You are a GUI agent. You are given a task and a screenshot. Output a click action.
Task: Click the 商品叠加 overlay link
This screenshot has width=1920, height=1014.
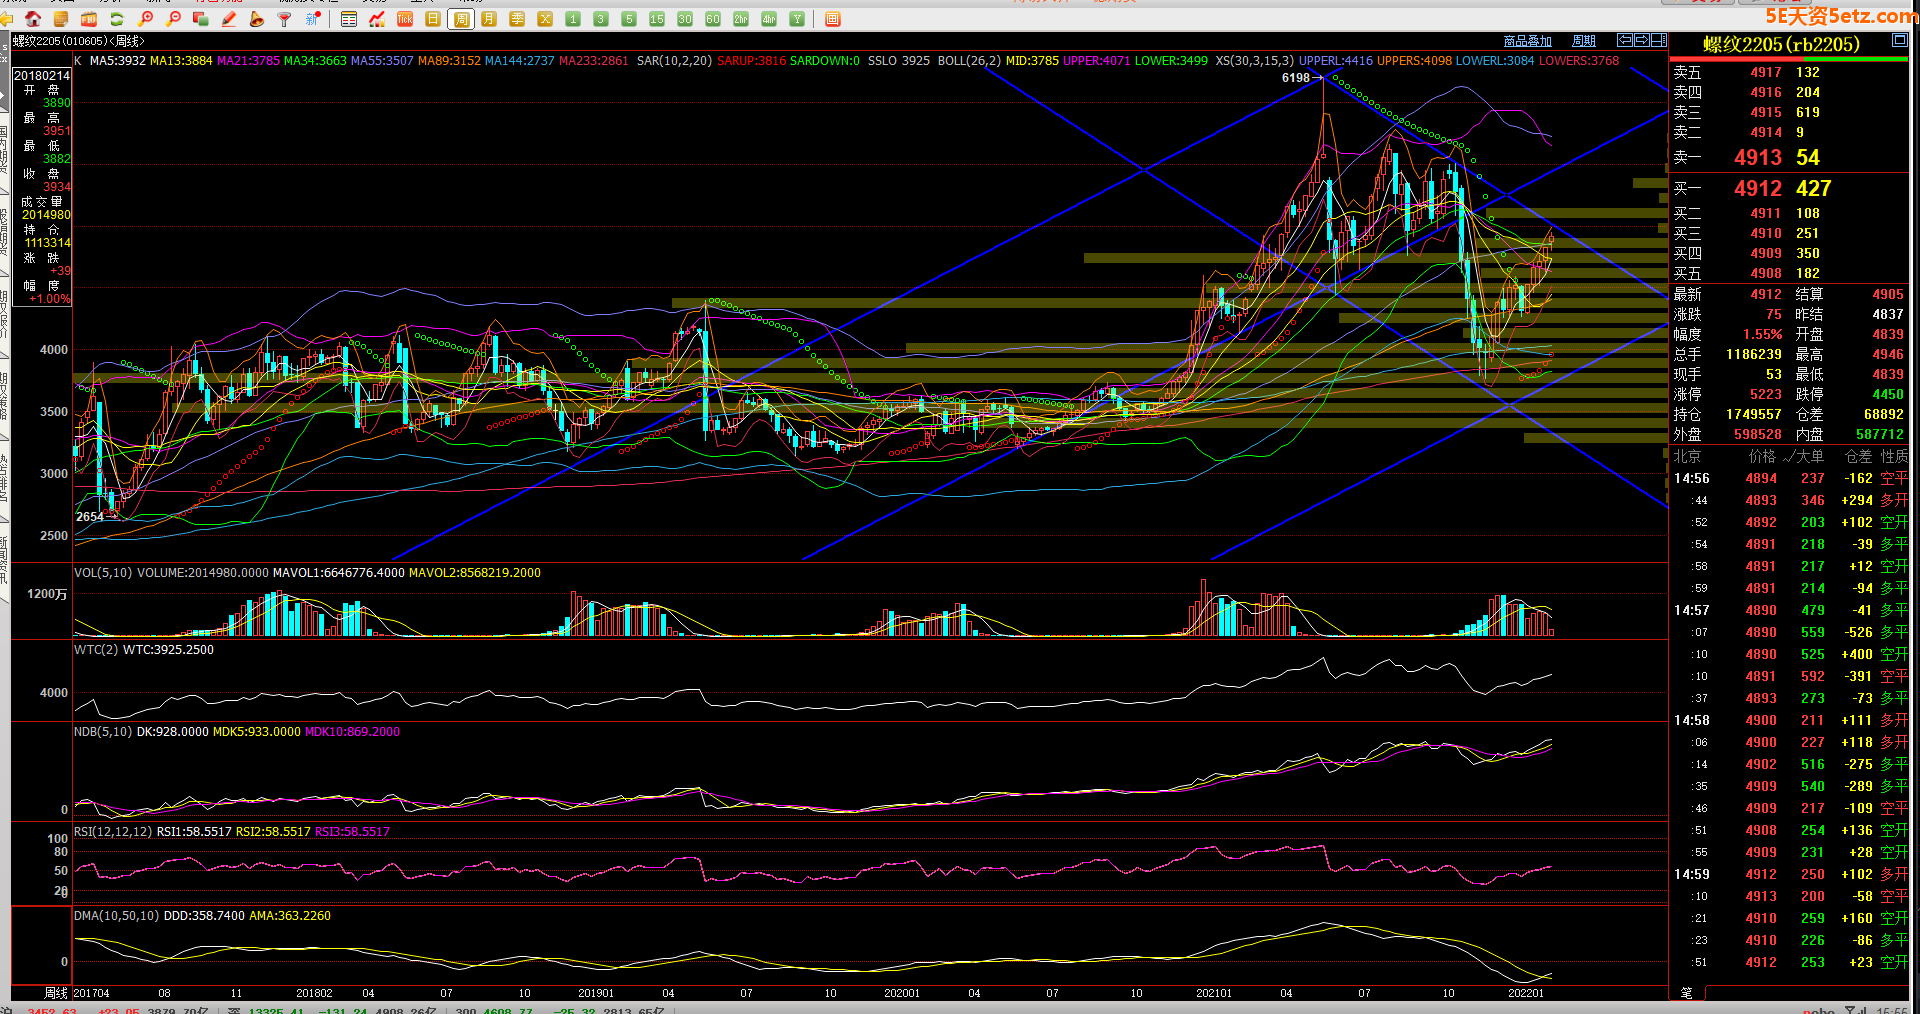[1527, 41]
